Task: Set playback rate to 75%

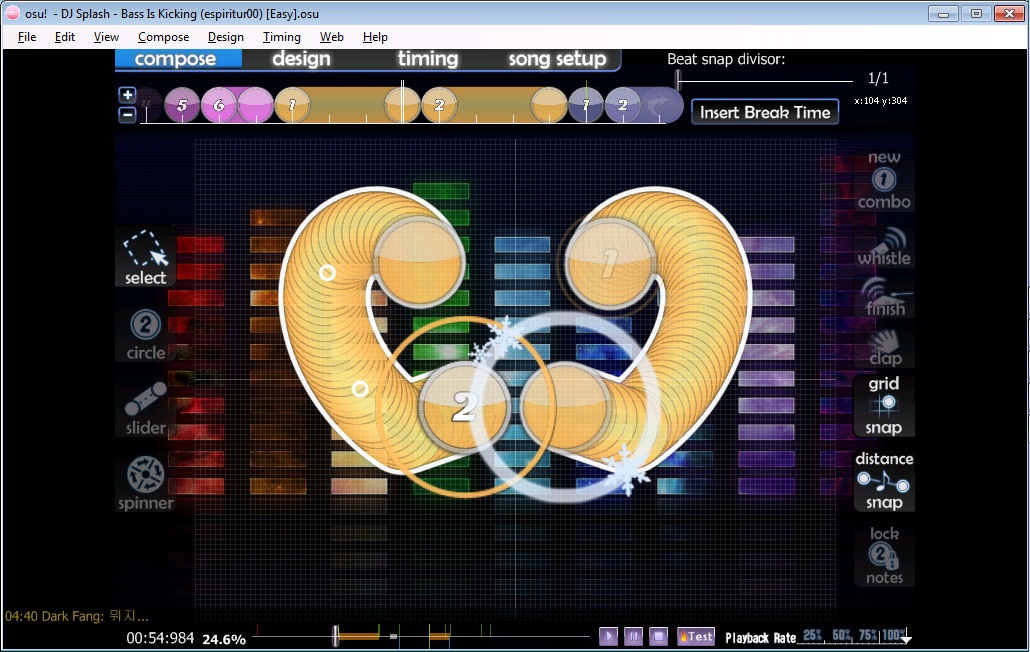Action: coord(868,635)
